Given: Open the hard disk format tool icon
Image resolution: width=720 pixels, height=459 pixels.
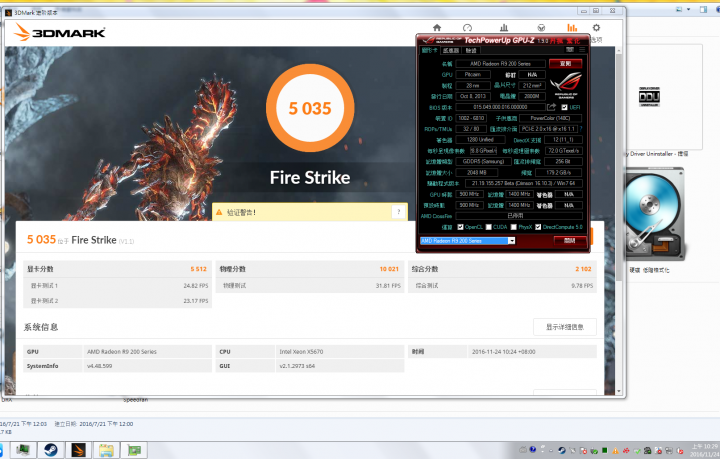Looking at the screenshot, I should (654, 216).
